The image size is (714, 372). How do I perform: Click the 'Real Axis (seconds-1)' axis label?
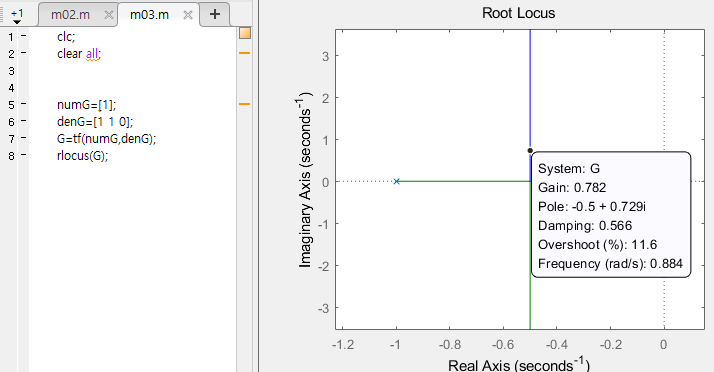[519, 364]
